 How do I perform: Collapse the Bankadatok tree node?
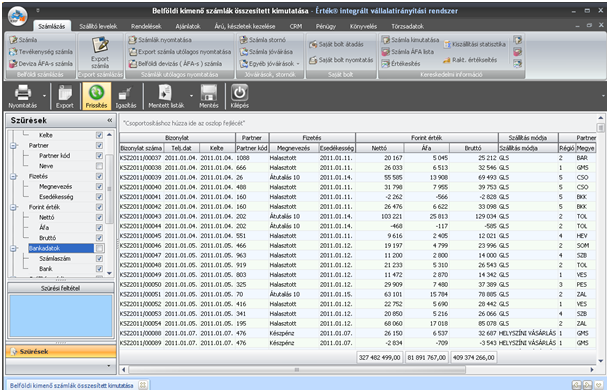pyautogui.click(x=13, y=248)
